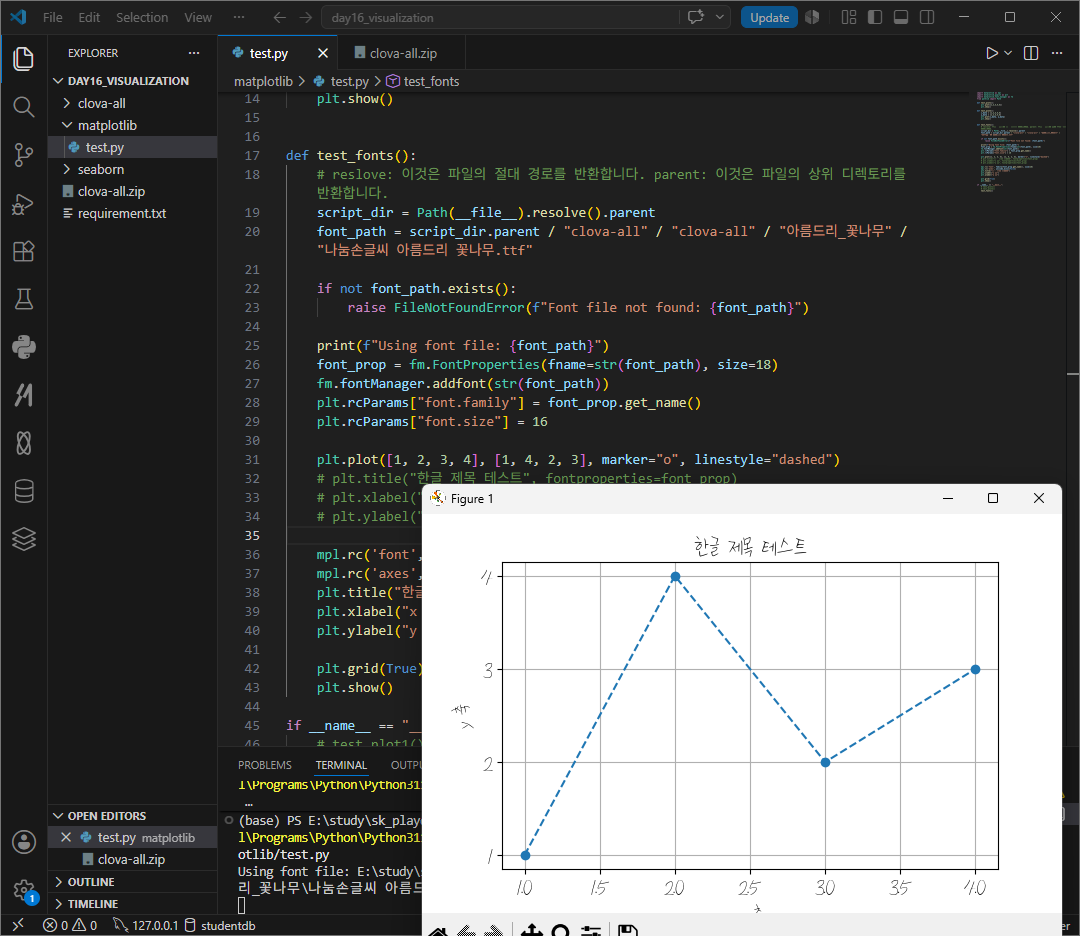The image size is (1080, 936).
Task: Select test.py in the Explorer tree
Action: [132, 147]
